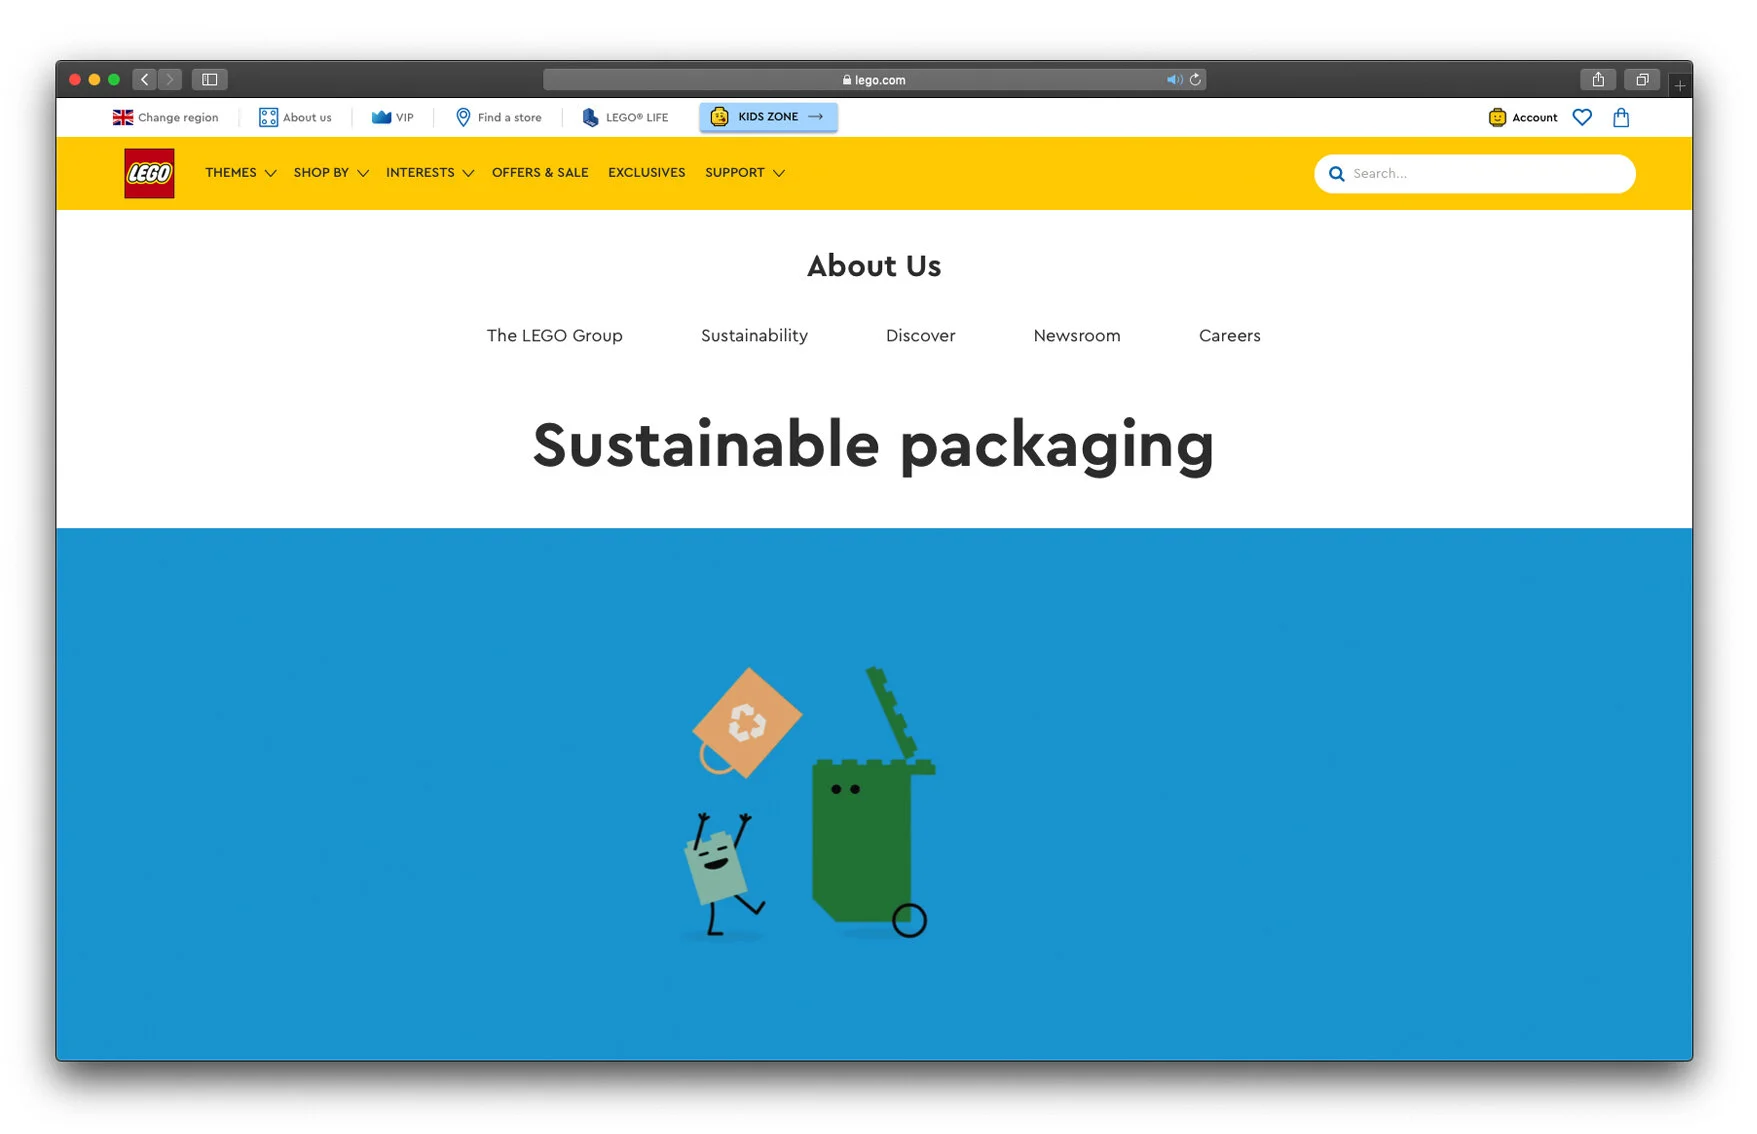Screen dimensions: 1757x1134
Task: Open OFFERS & SALE menu item
Action: (x=540, y=173)
